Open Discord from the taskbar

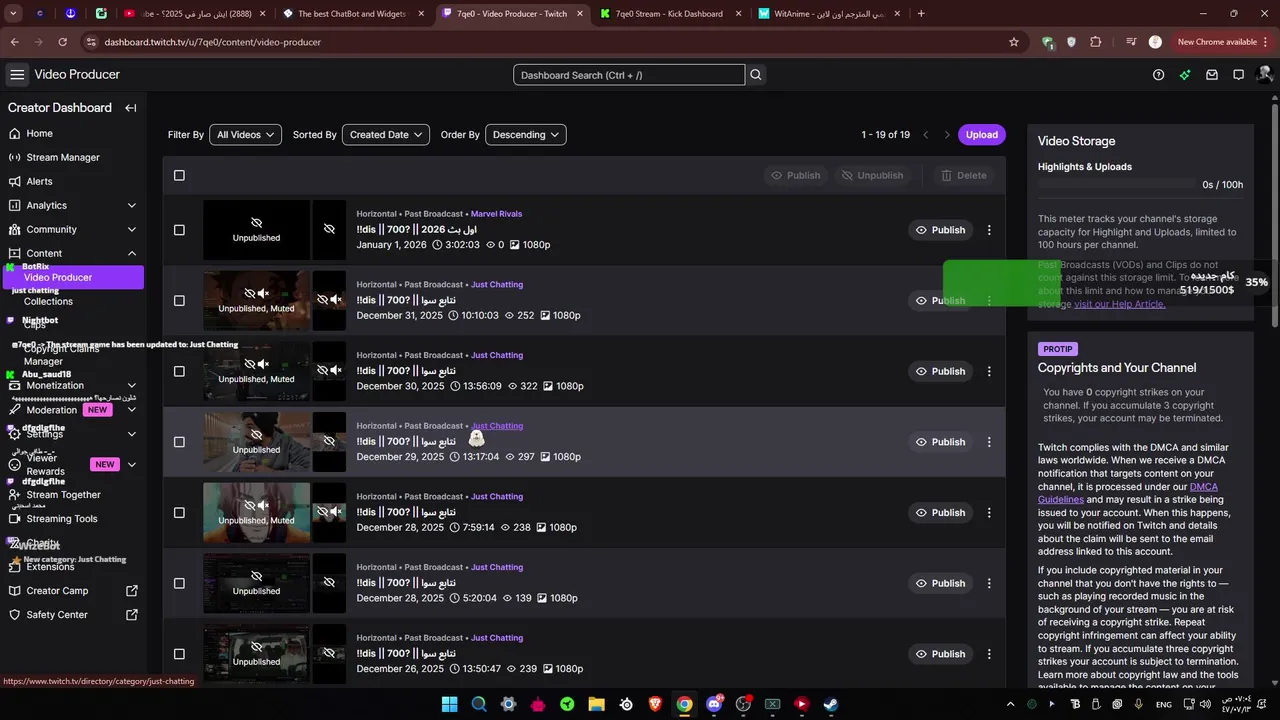(714, 704)
